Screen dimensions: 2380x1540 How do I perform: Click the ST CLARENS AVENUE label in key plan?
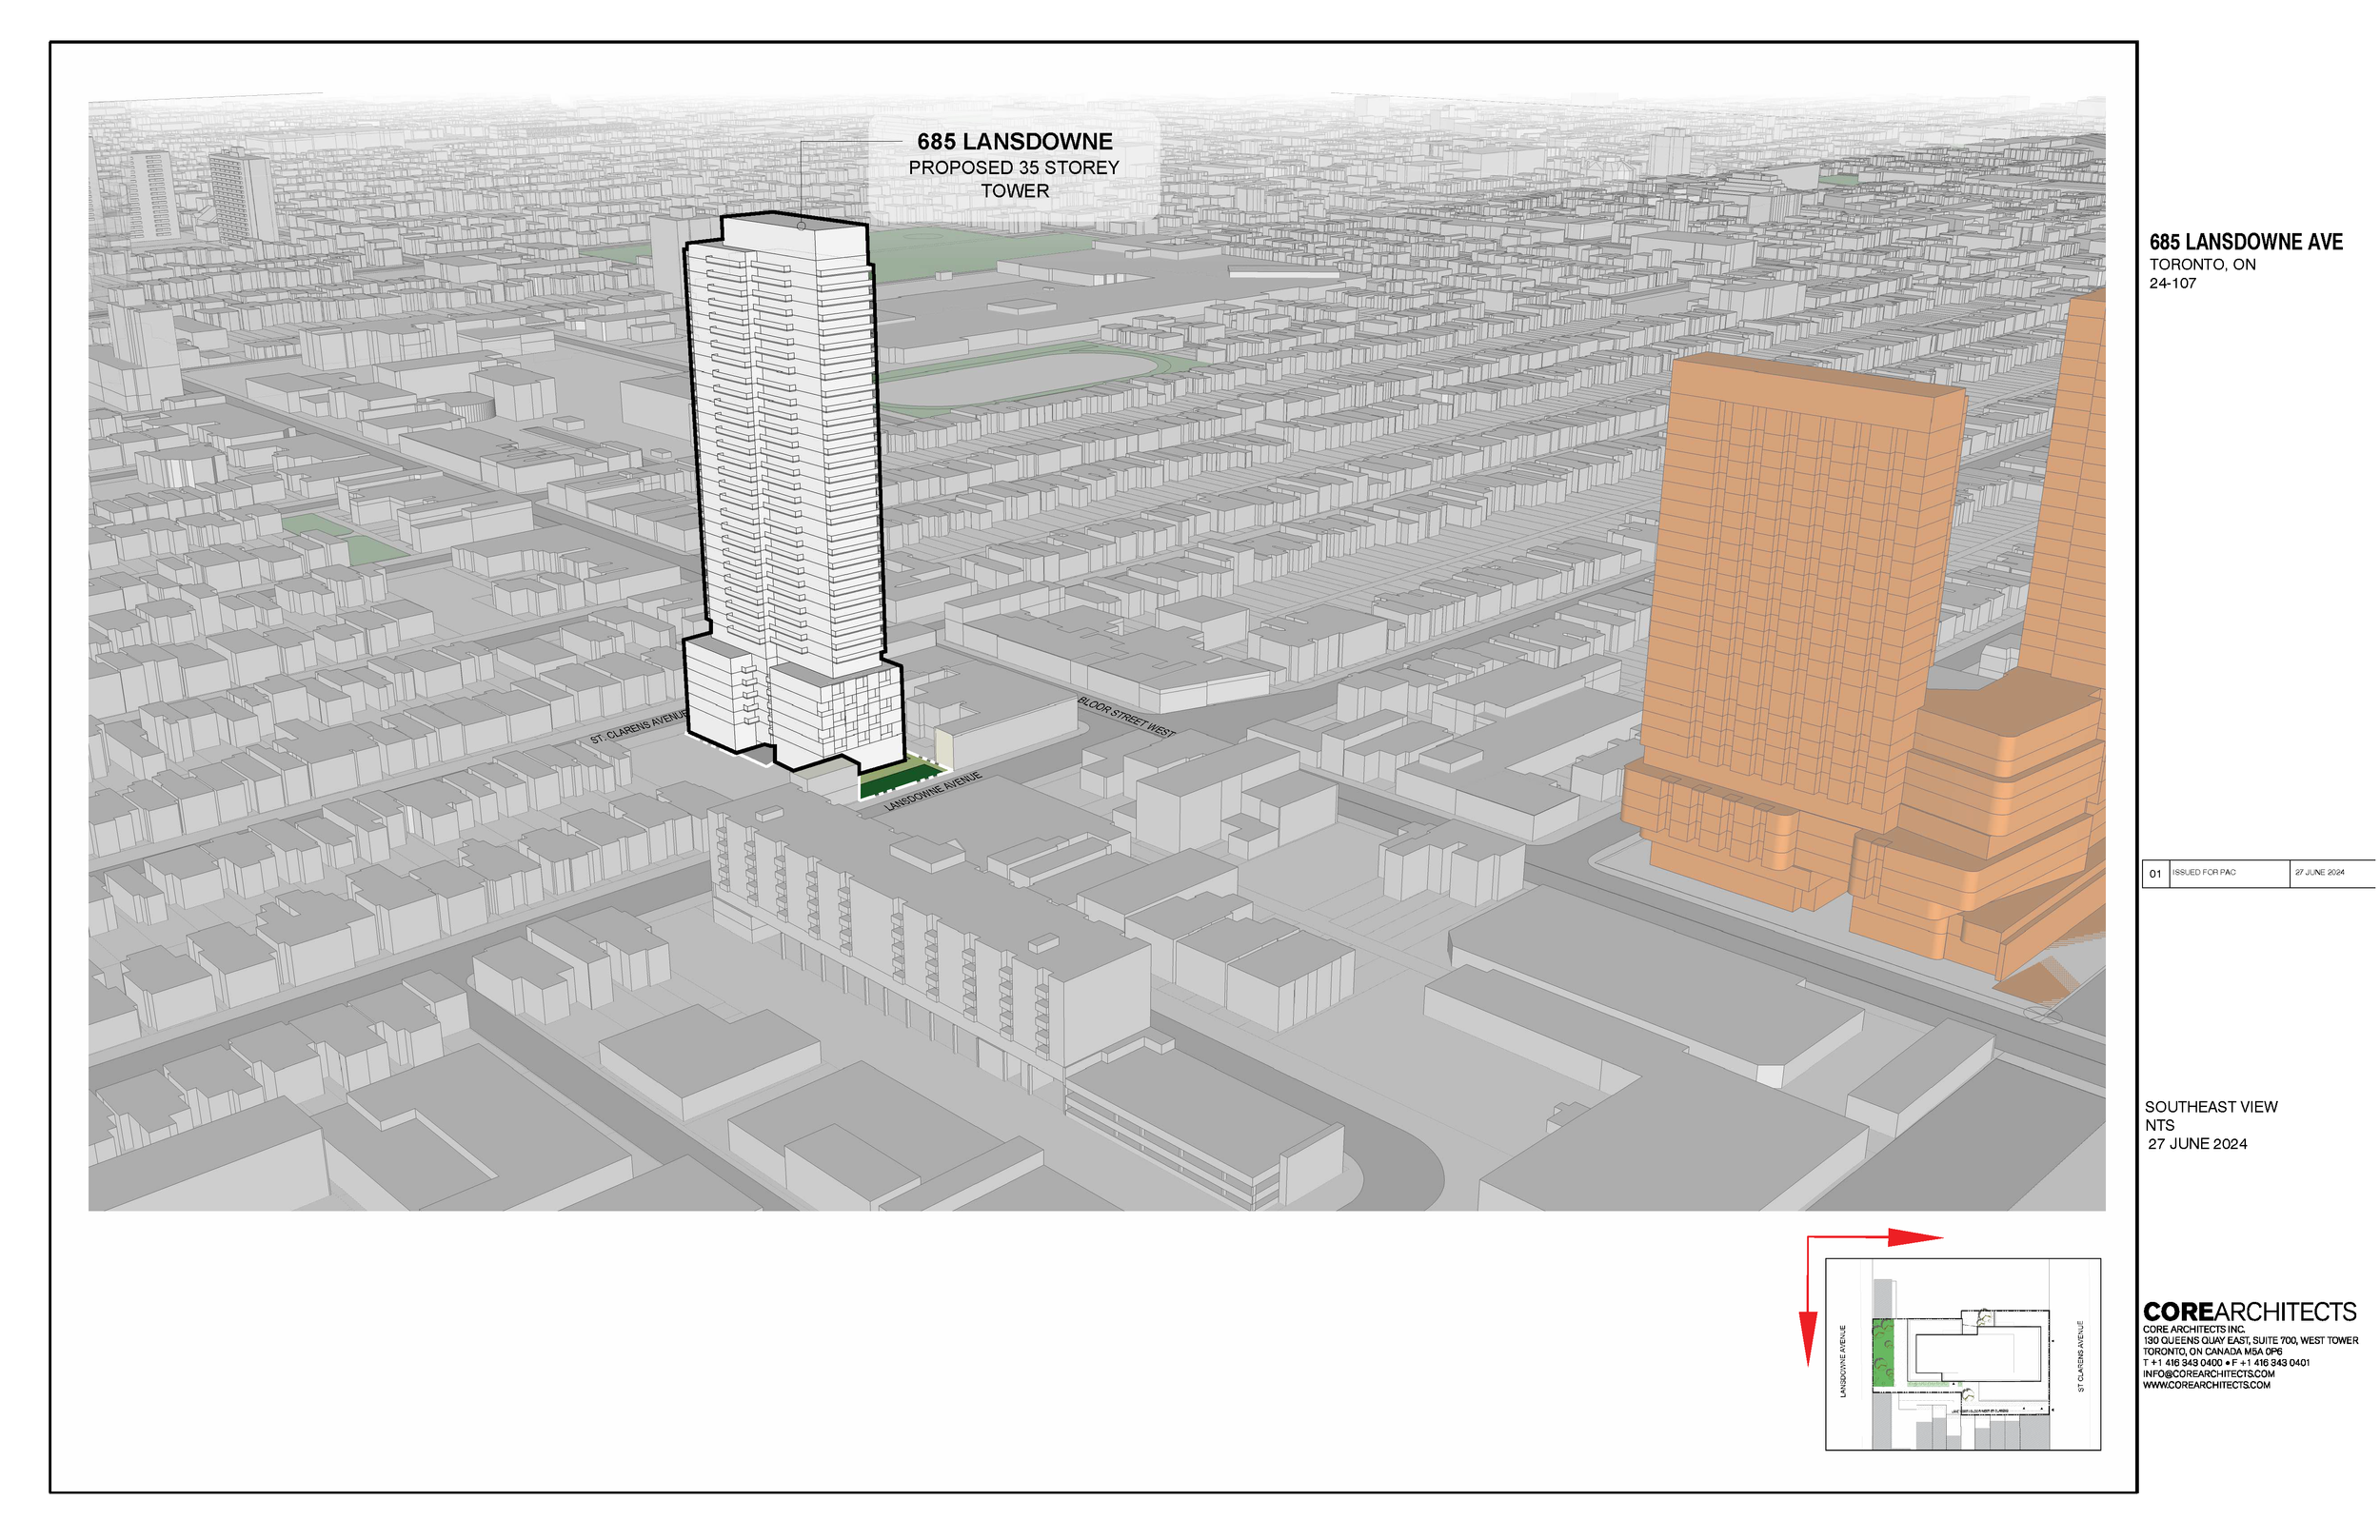(2081, 1356)
